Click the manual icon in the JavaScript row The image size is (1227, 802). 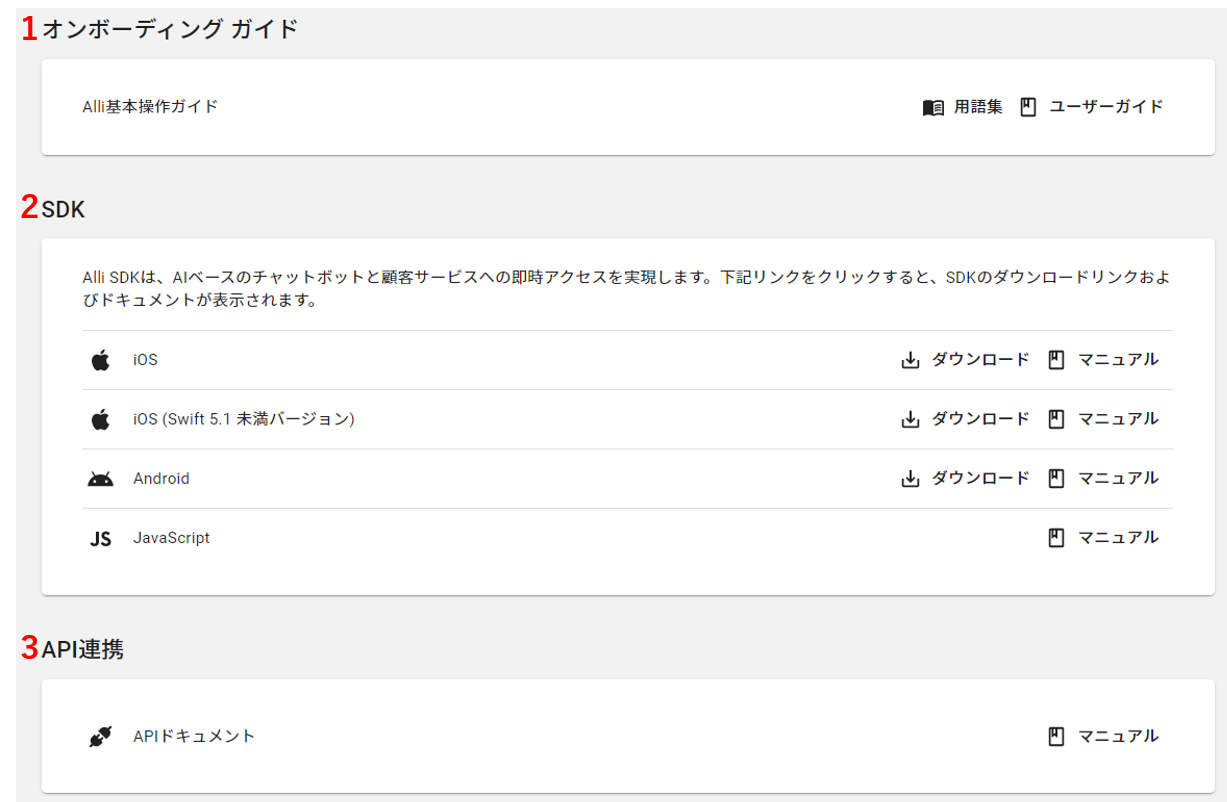pos(1056,538)
